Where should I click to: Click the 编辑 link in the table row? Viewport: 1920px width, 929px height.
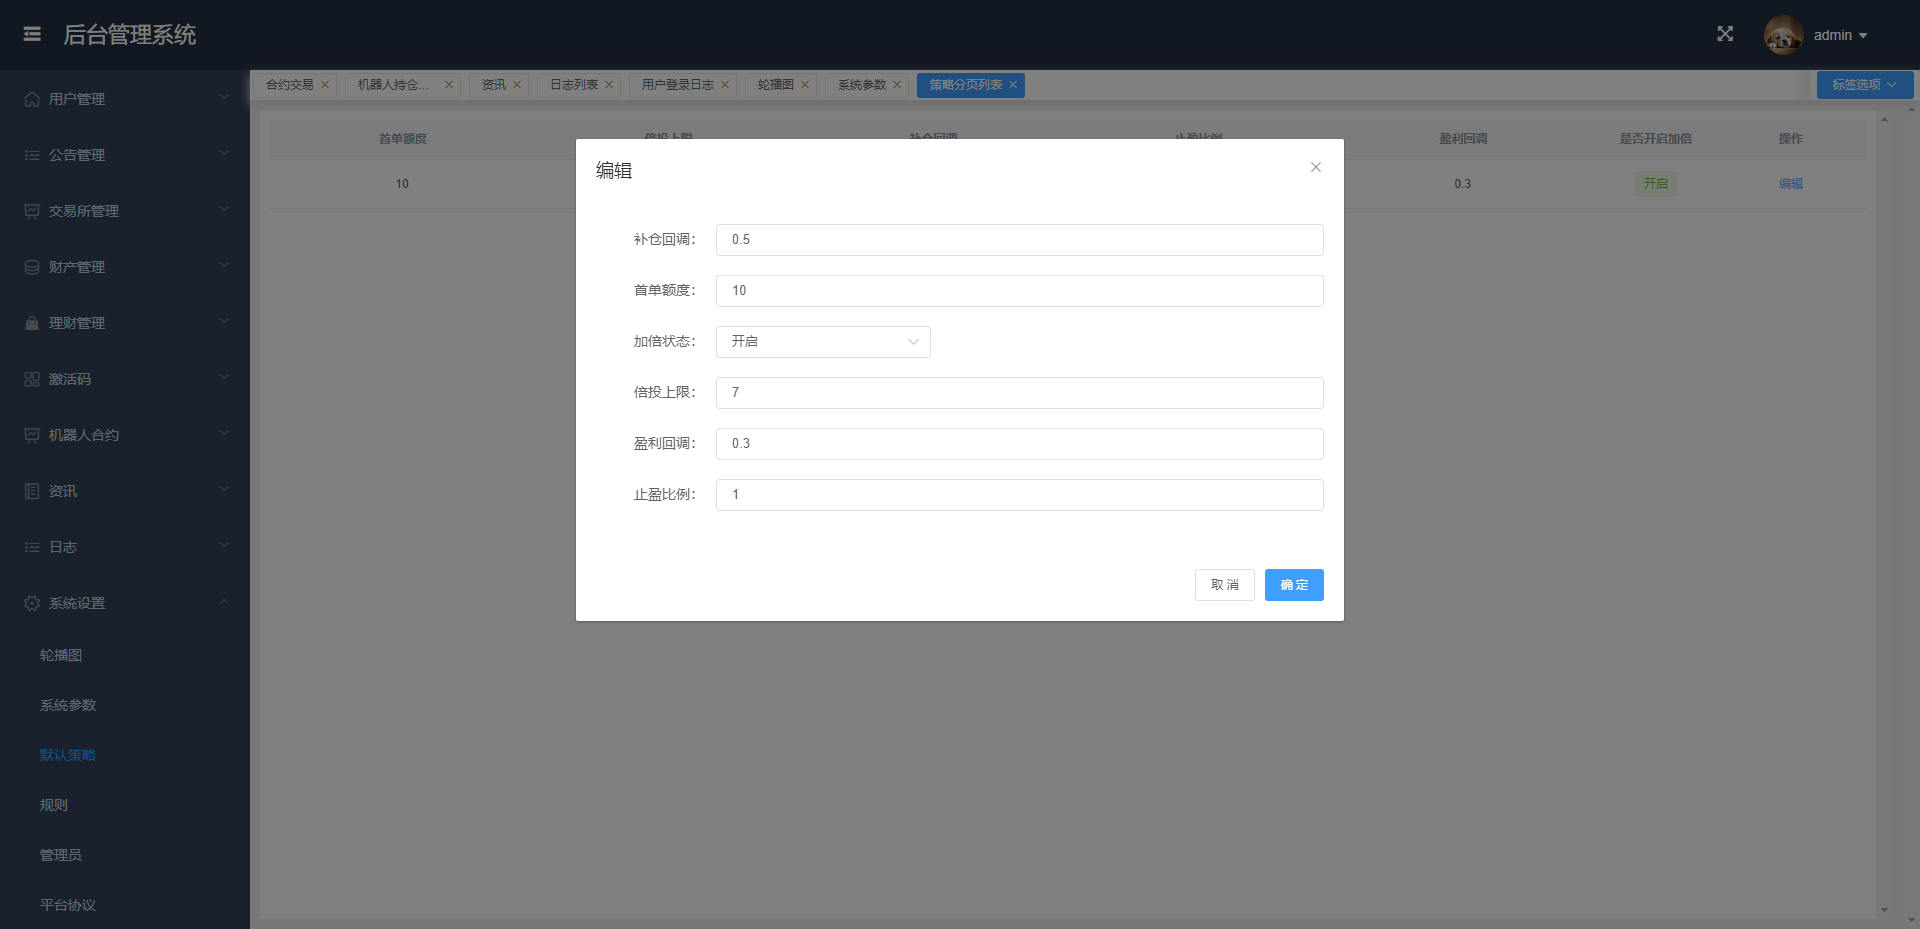1790,183
